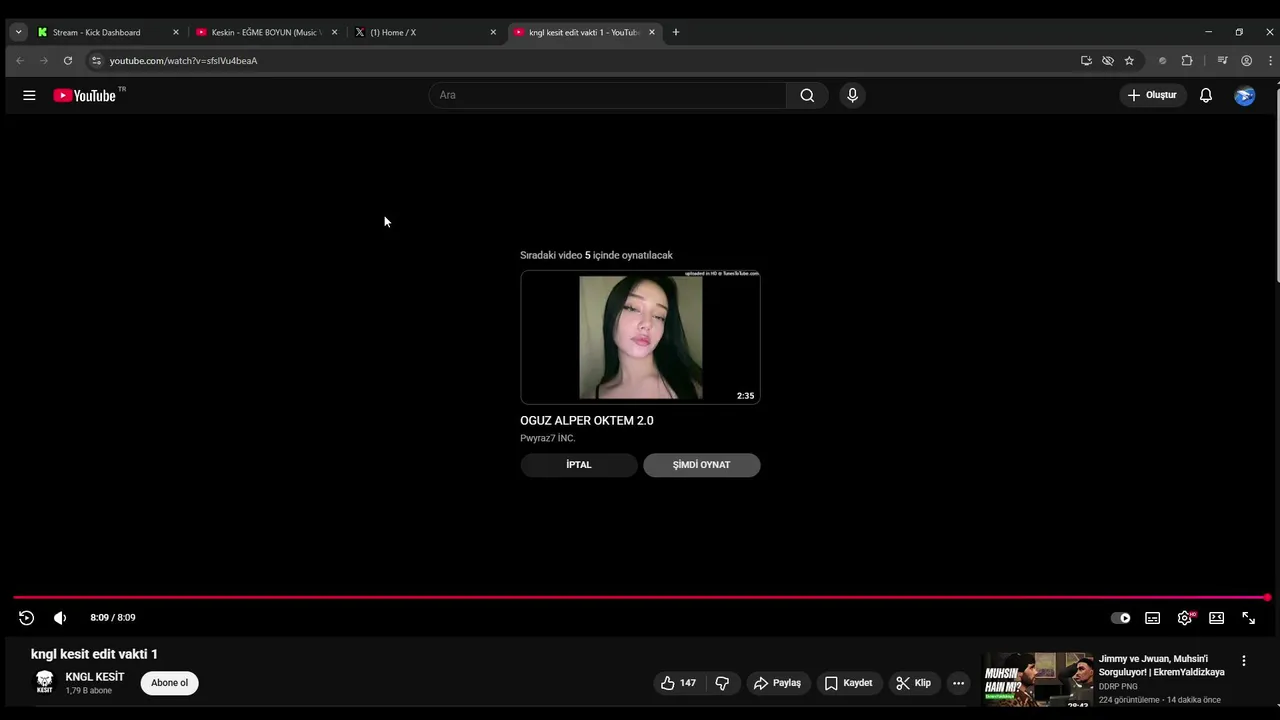Click the DDRP PNG channel name
The height and width of the screenshot is (720, 1280).
(x=1118, y=687)
